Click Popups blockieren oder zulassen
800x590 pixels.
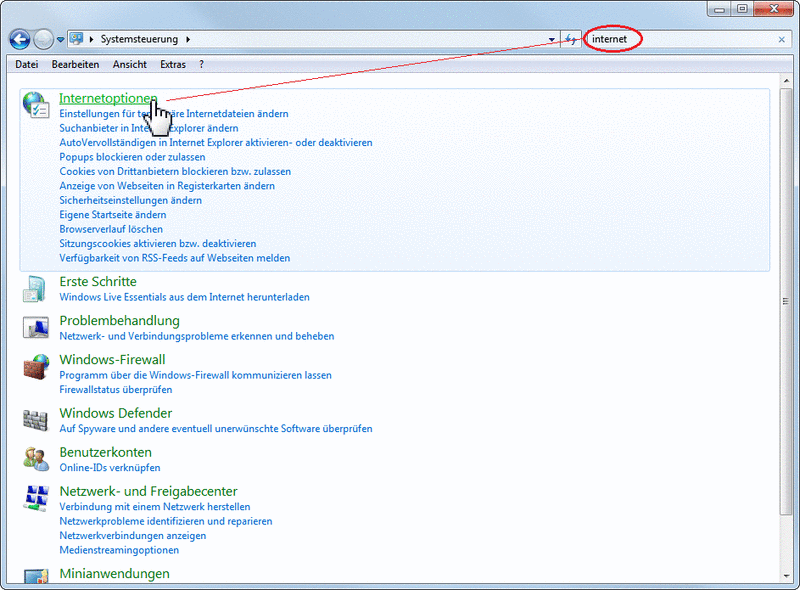132,157
